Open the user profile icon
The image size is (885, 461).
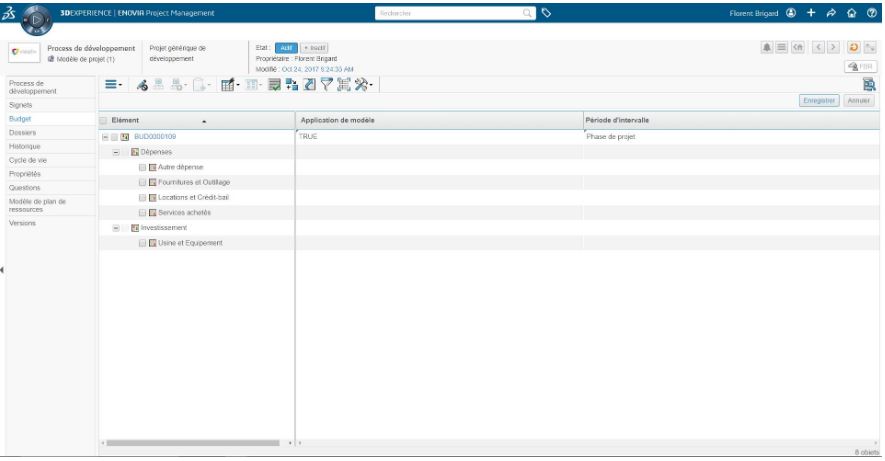point(791,13)
